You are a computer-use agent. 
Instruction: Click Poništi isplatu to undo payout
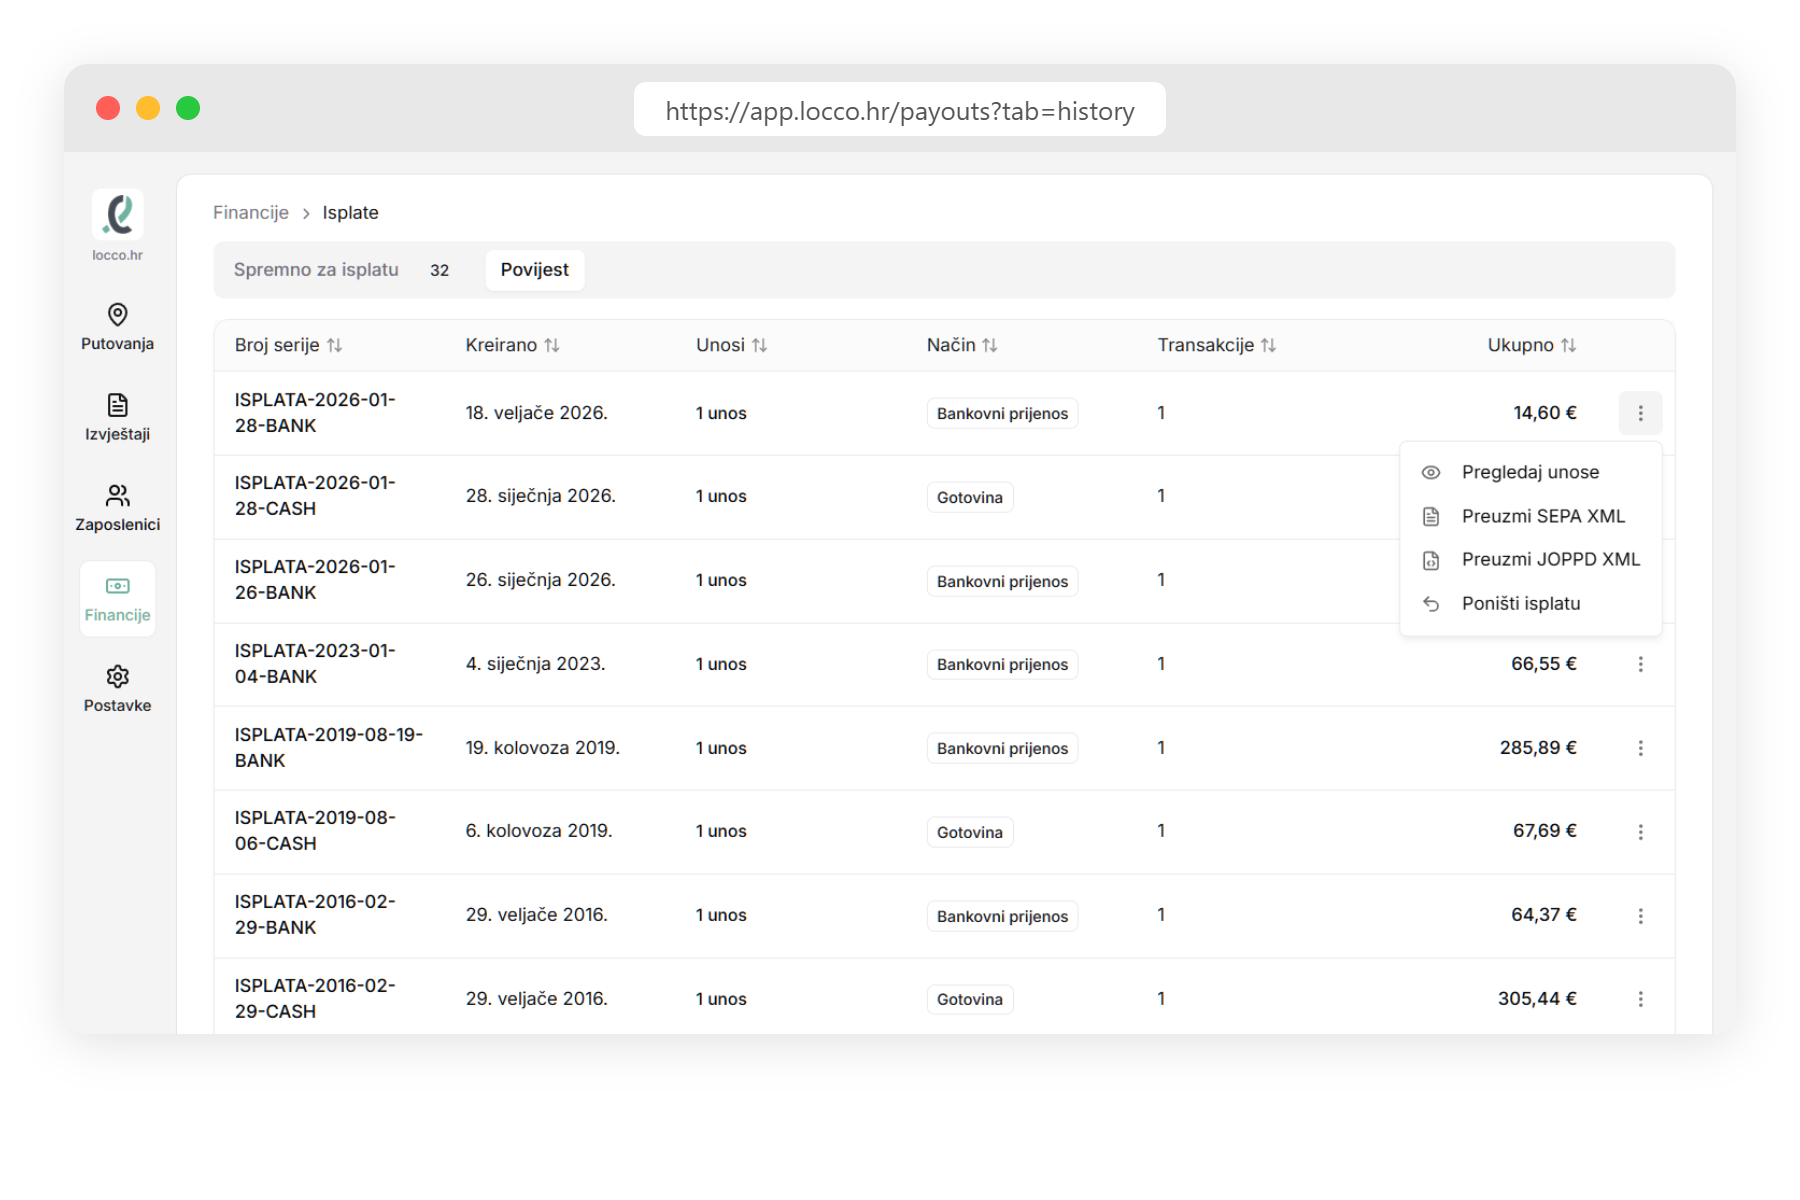tap(1520, 603)
